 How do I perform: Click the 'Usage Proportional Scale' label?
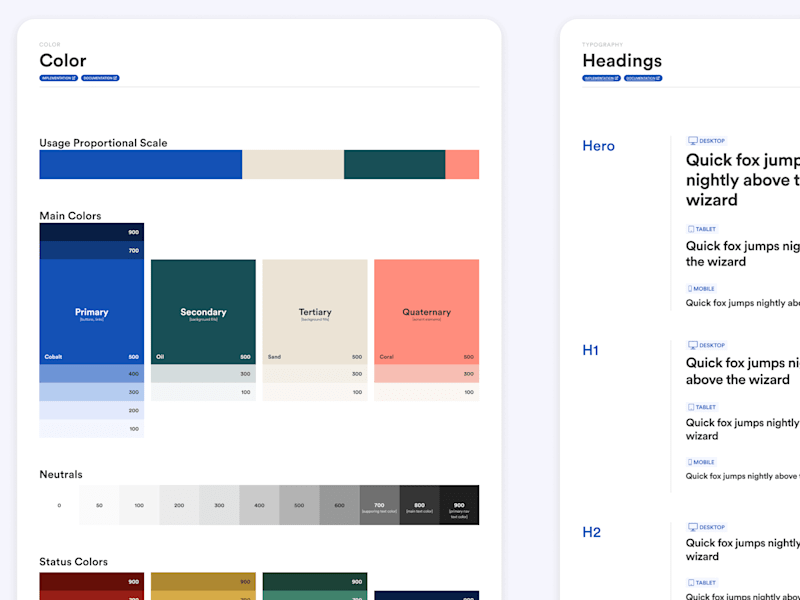104,143
